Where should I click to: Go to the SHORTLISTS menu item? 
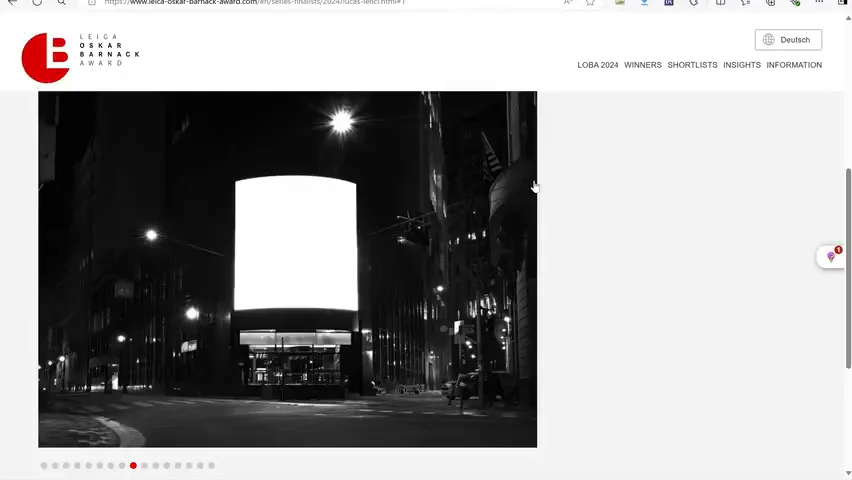click(692, 65)
